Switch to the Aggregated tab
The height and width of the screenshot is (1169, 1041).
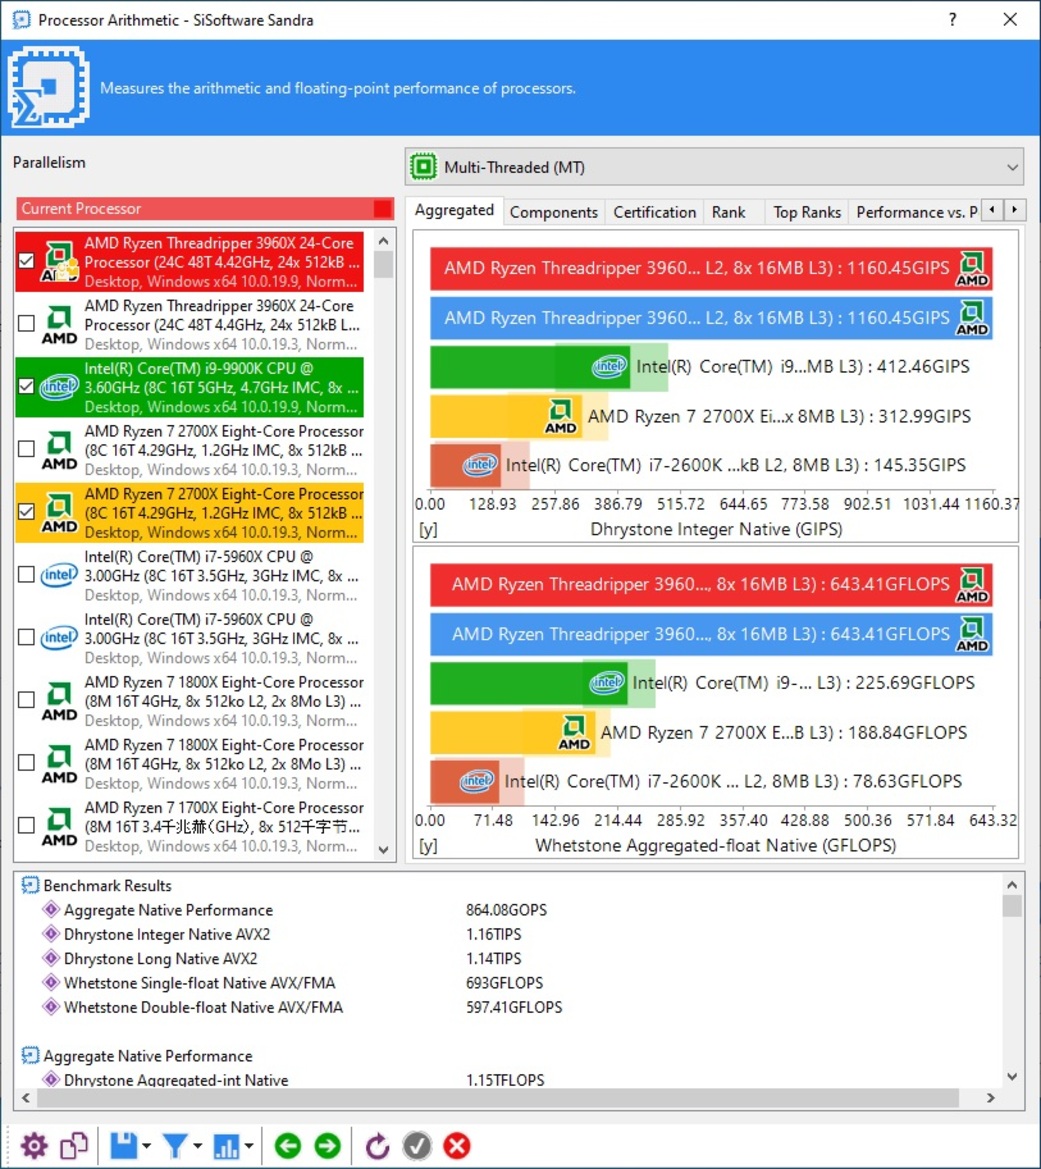[x=454, y=211]
